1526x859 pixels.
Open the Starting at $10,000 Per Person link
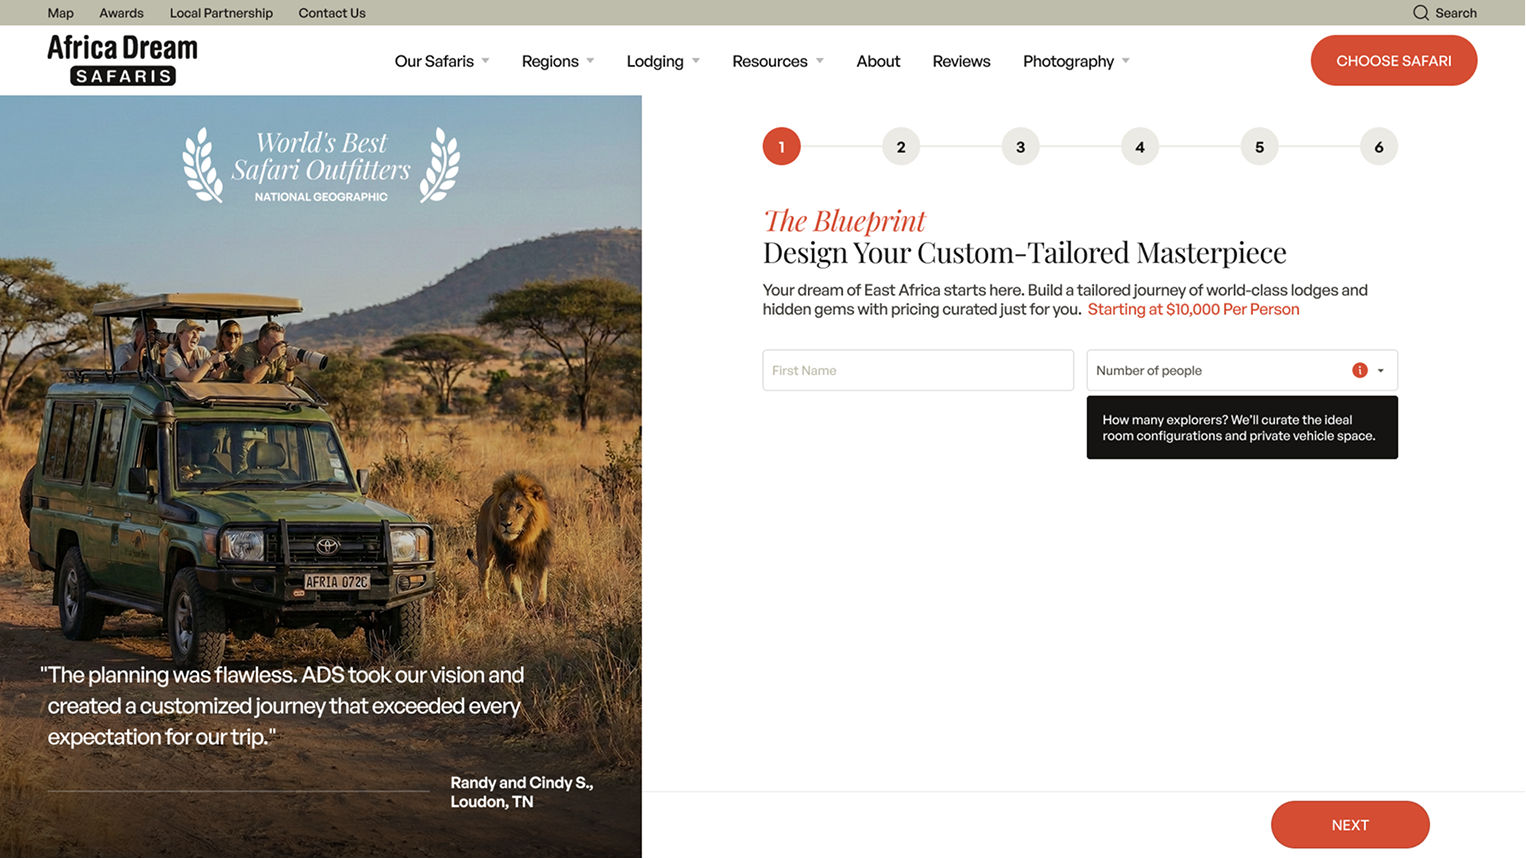click(1193, 309)
